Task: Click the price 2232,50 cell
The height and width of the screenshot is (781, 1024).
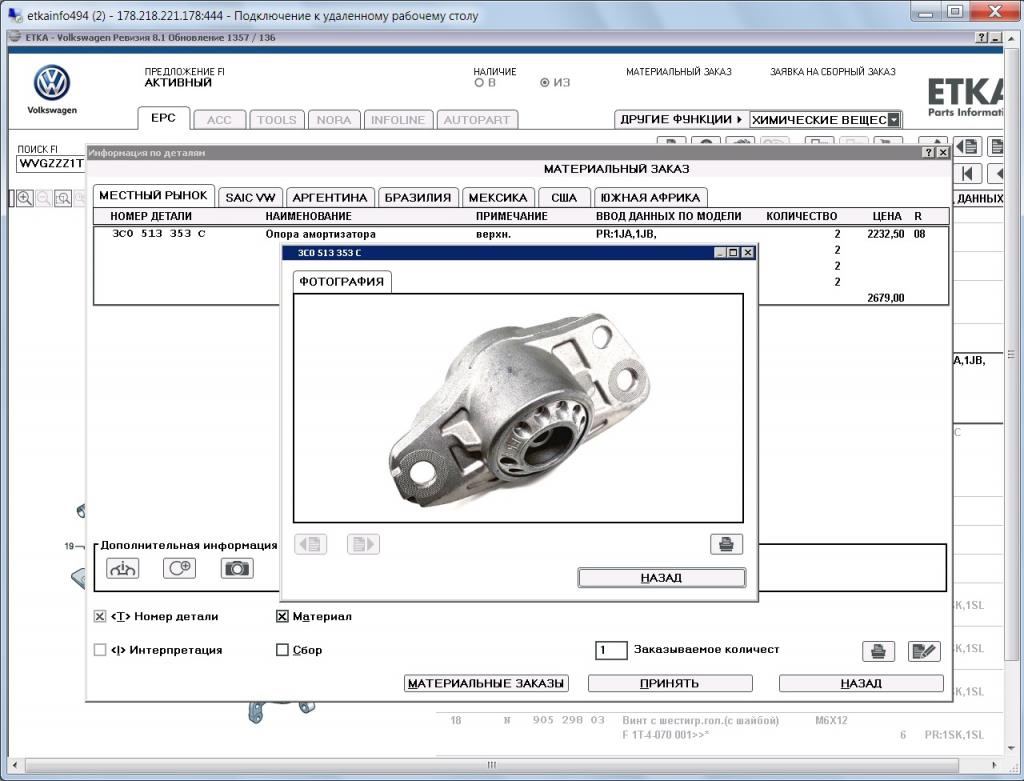Action: pos(886,234)
